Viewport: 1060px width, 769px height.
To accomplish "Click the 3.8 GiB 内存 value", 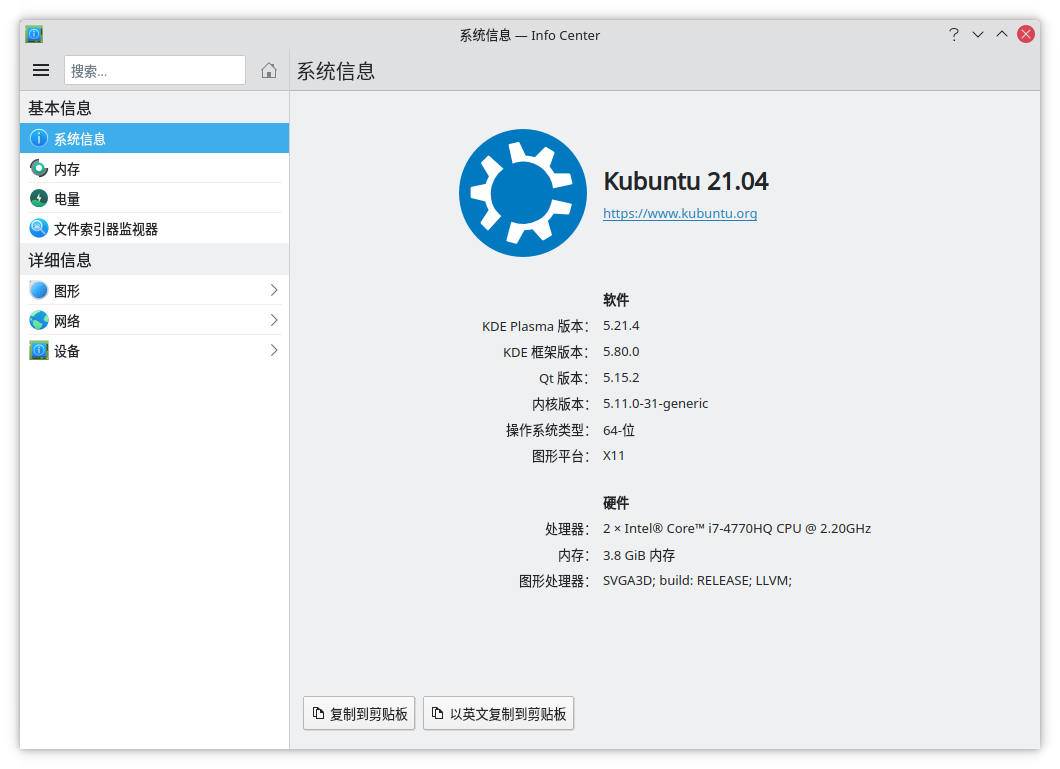I will (x=639, y=555).
